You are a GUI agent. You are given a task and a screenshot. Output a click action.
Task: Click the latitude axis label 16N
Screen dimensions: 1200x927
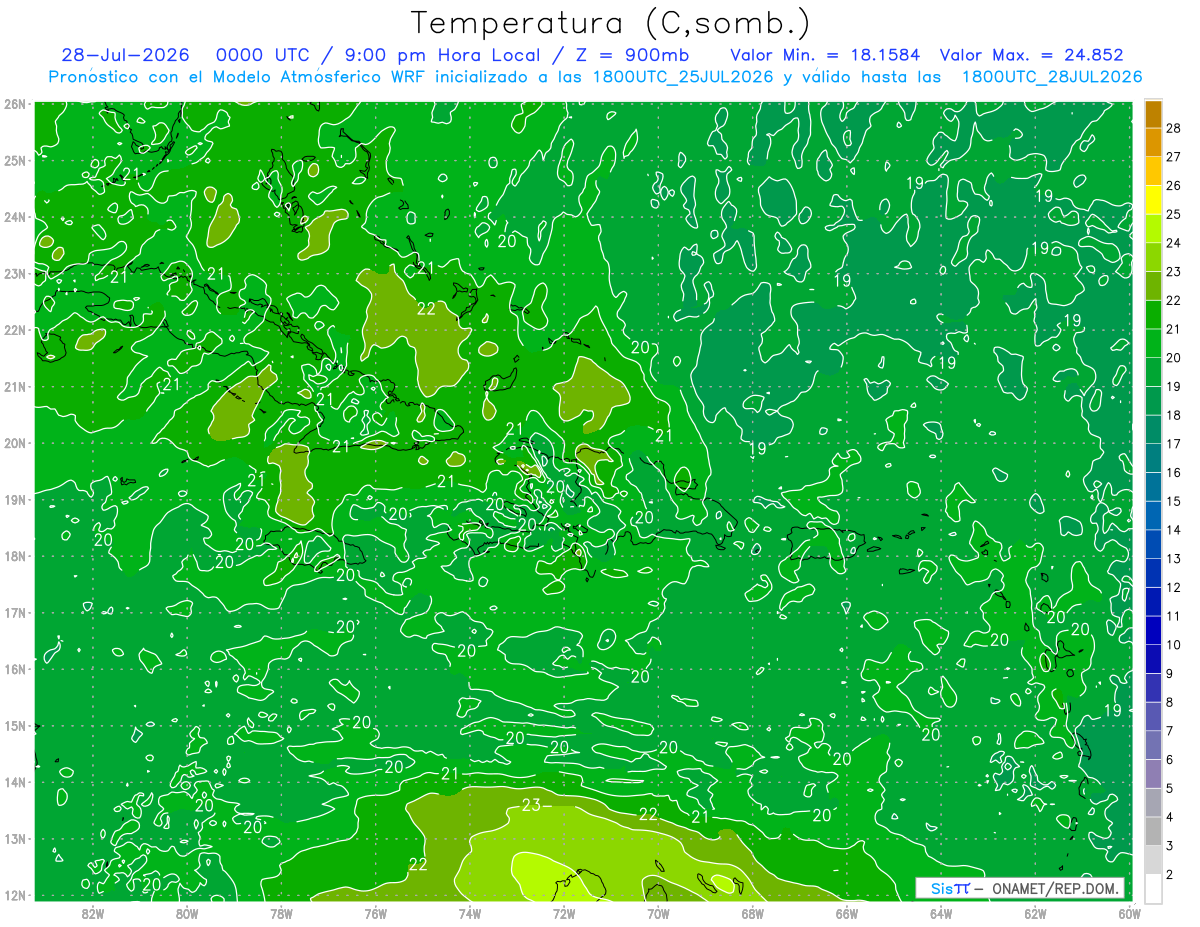15,669
